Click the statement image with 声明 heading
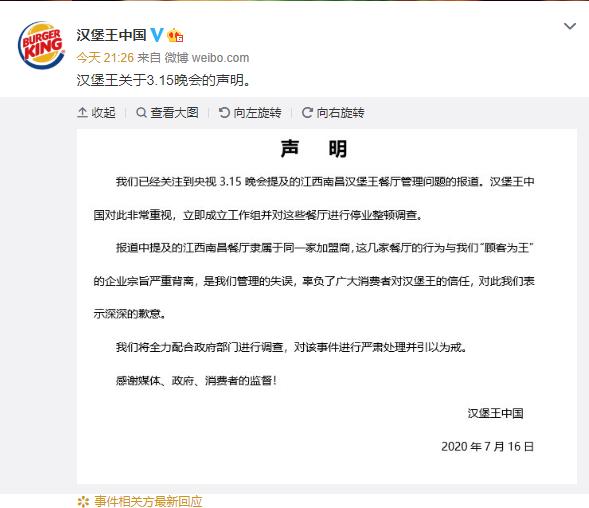Screen dimensions: 589x508 coord(327,306)
